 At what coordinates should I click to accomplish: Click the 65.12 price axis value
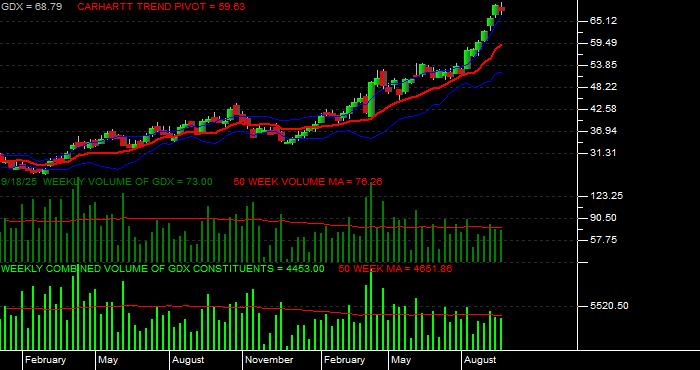[x=603, y=21]
